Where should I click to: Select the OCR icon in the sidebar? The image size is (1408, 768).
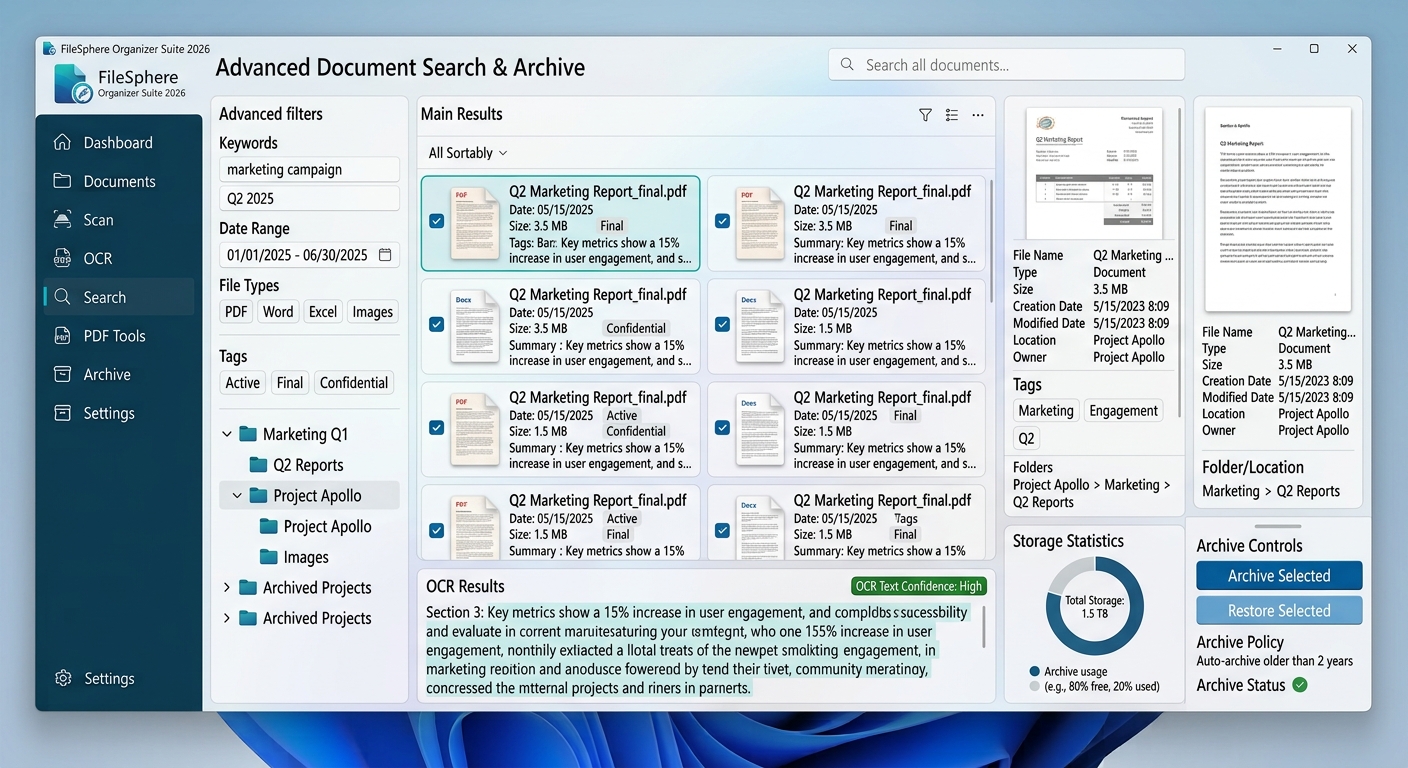point(63,258)
